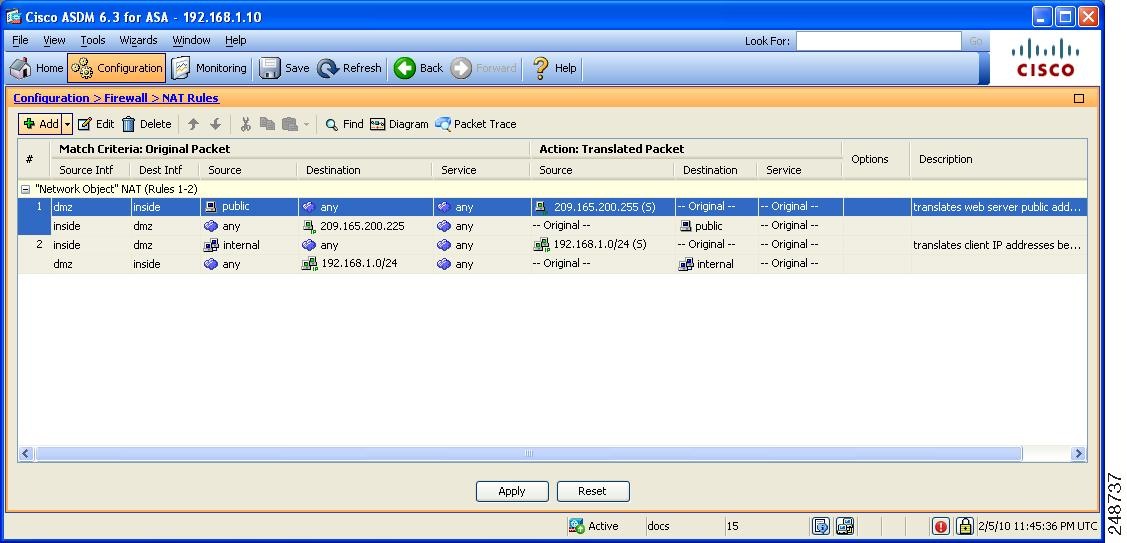Screen dimensions: 1127x543
Task: Click the status bar save-configuration icon
Action: (x=845, y=526)
